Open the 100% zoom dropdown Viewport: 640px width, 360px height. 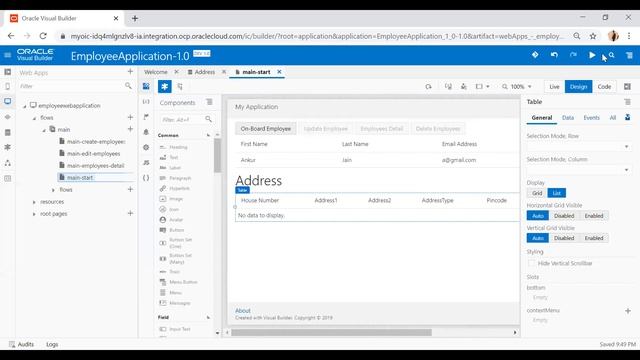click(517, 87)
